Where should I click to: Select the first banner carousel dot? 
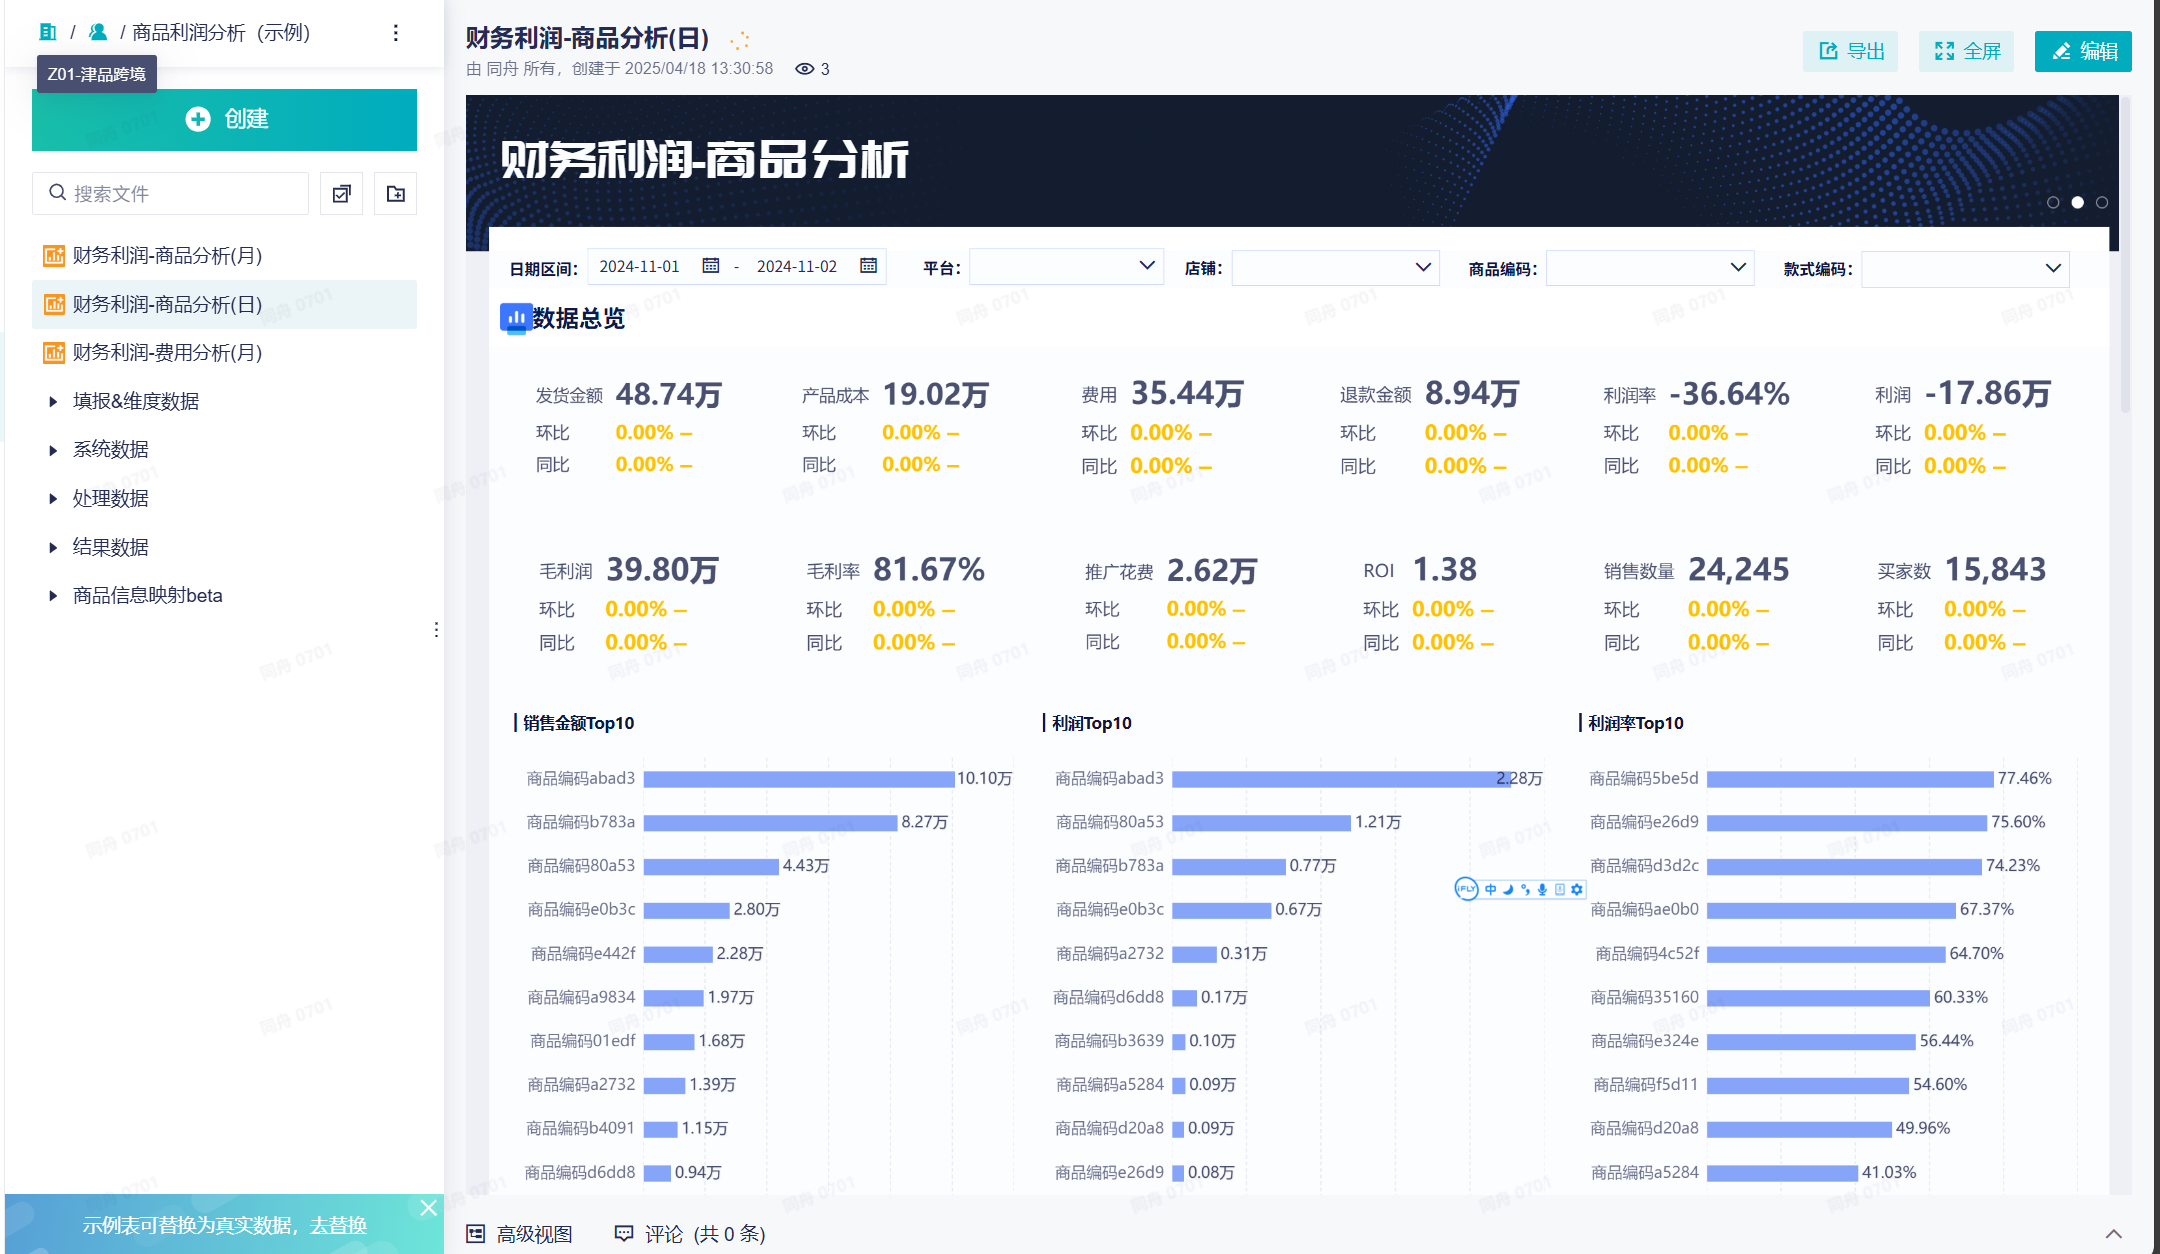coord(2053,202)
